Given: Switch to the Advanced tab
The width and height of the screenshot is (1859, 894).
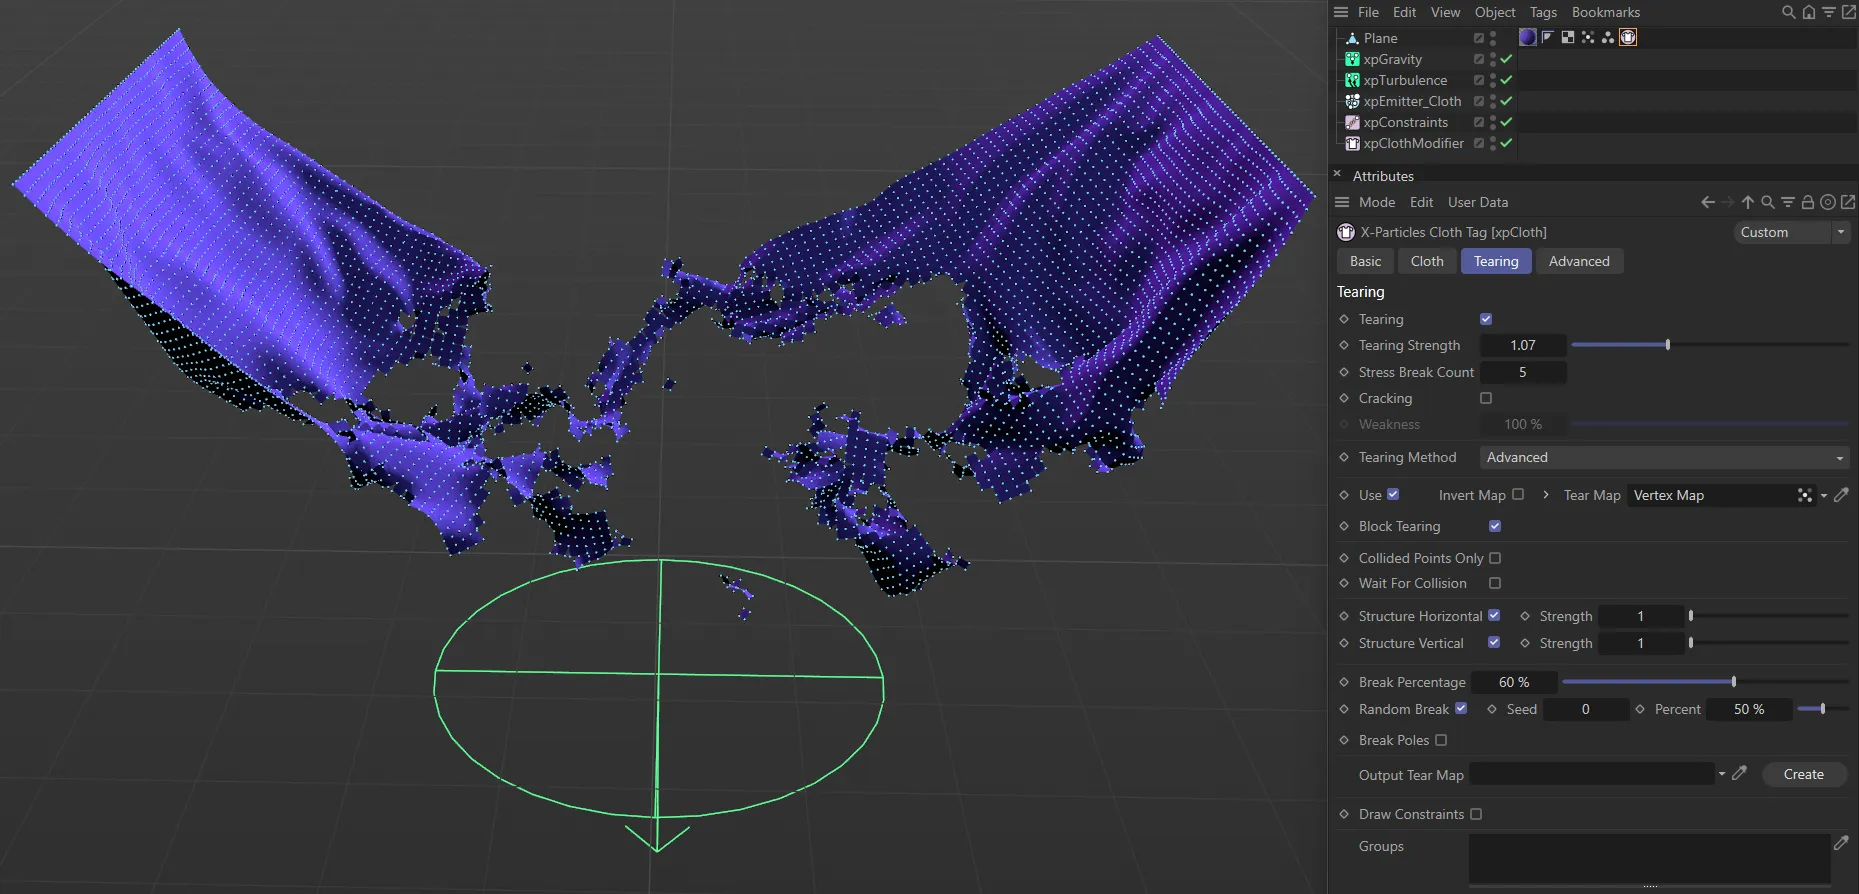Looking at the screenshot, I should coord(1579,261).
